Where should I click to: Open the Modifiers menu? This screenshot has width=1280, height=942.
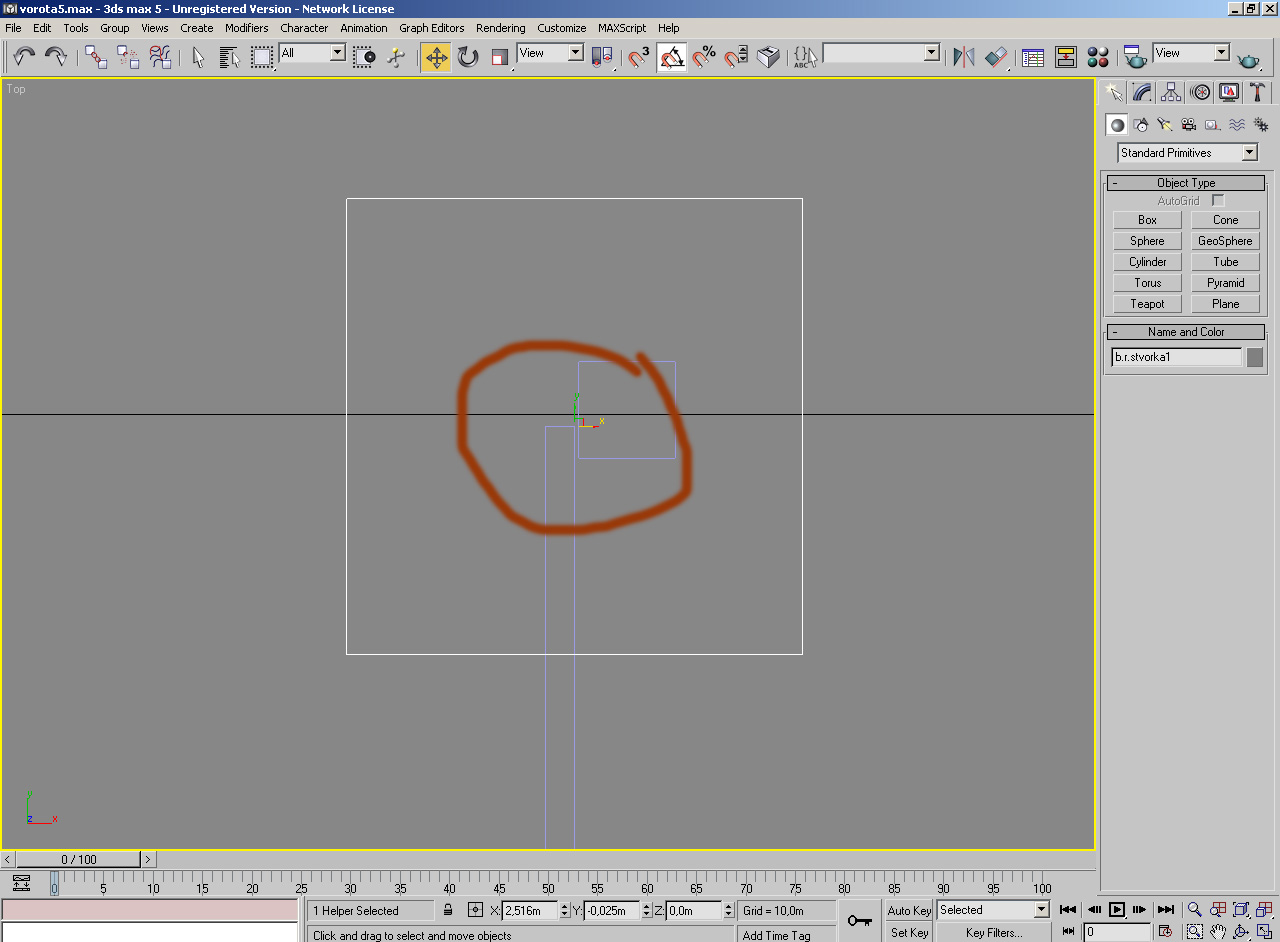246,28
